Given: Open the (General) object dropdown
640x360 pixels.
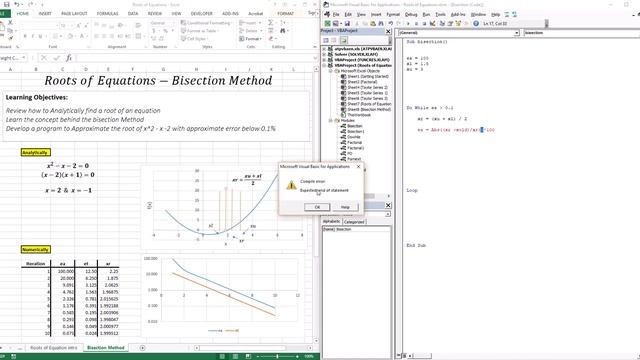Looking at the screenshot, I should tap(517, 33).
